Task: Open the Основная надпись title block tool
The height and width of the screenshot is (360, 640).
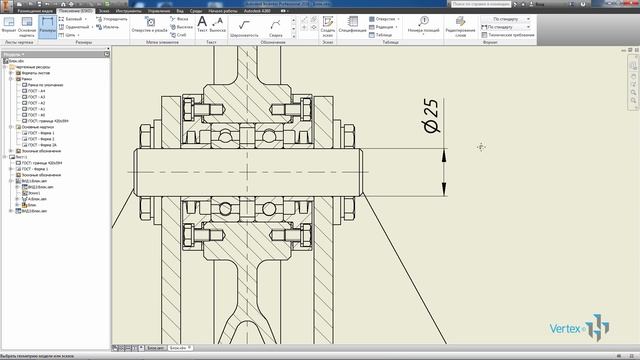Action: [27, 26]
